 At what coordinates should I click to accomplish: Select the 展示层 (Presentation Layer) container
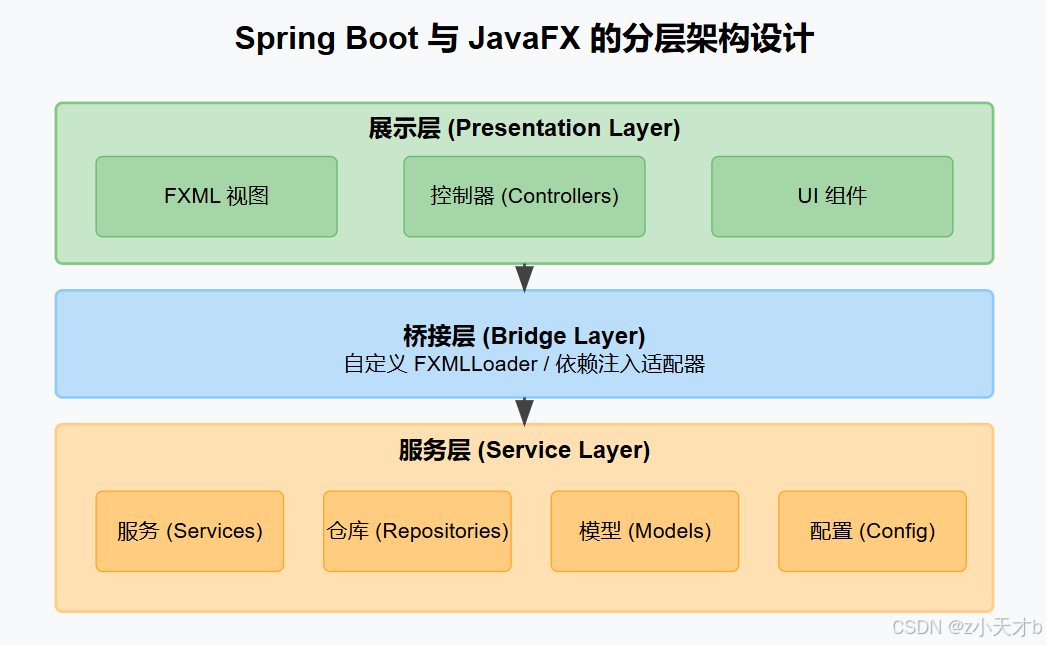tap(524, 182)
